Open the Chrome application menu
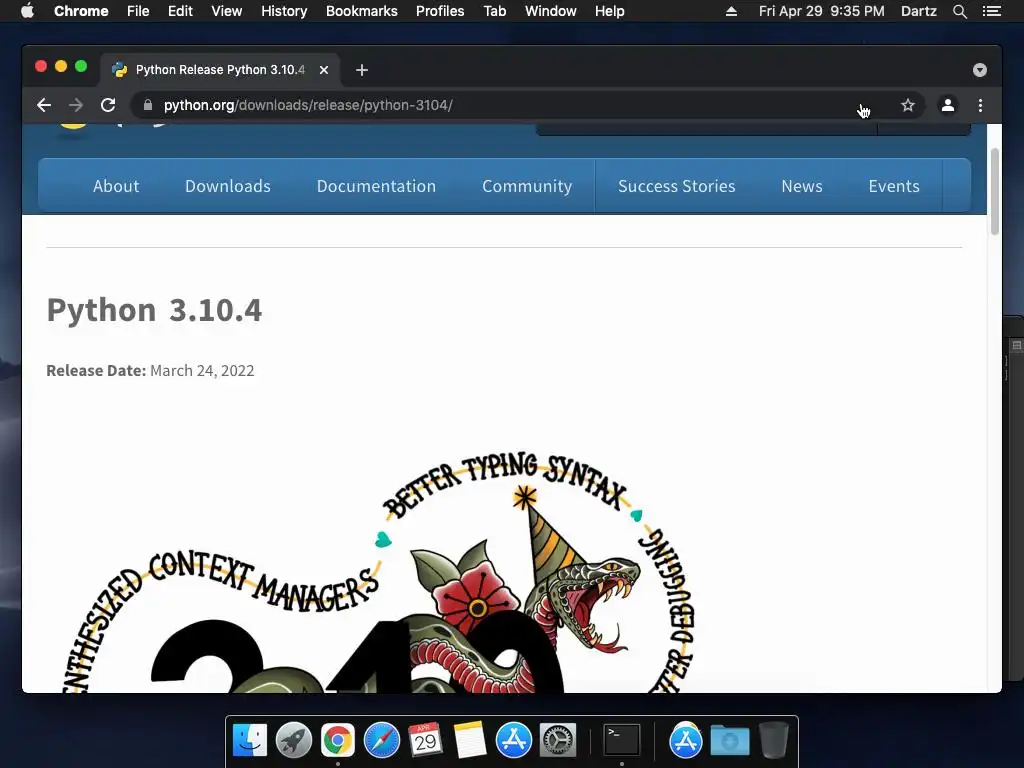This screenshot has width=1024, height=768. (81, 11)
